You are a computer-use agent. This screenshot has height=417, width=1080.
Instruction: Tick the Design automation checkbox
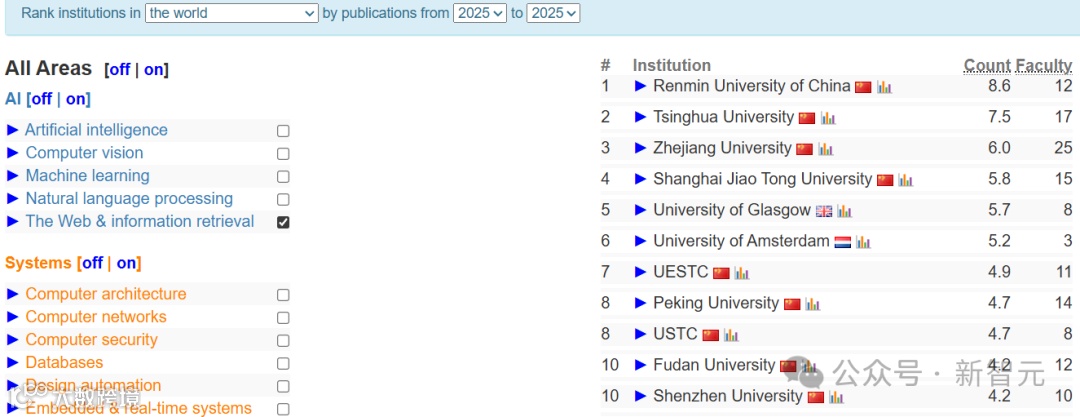click(283, 386)
